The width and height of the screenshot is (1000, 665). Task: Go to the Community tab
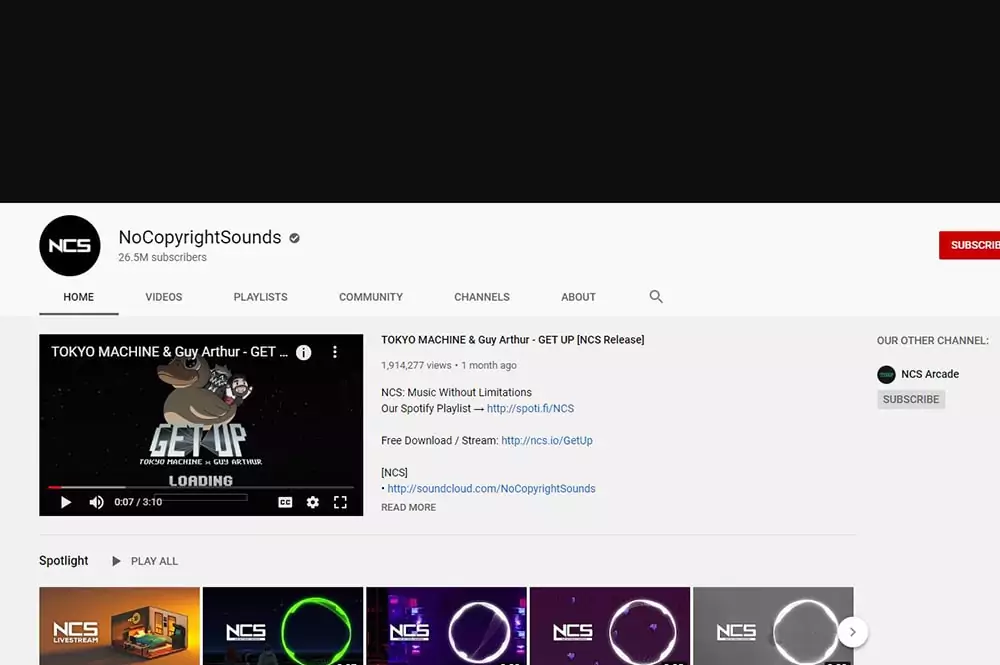point(371,297)
